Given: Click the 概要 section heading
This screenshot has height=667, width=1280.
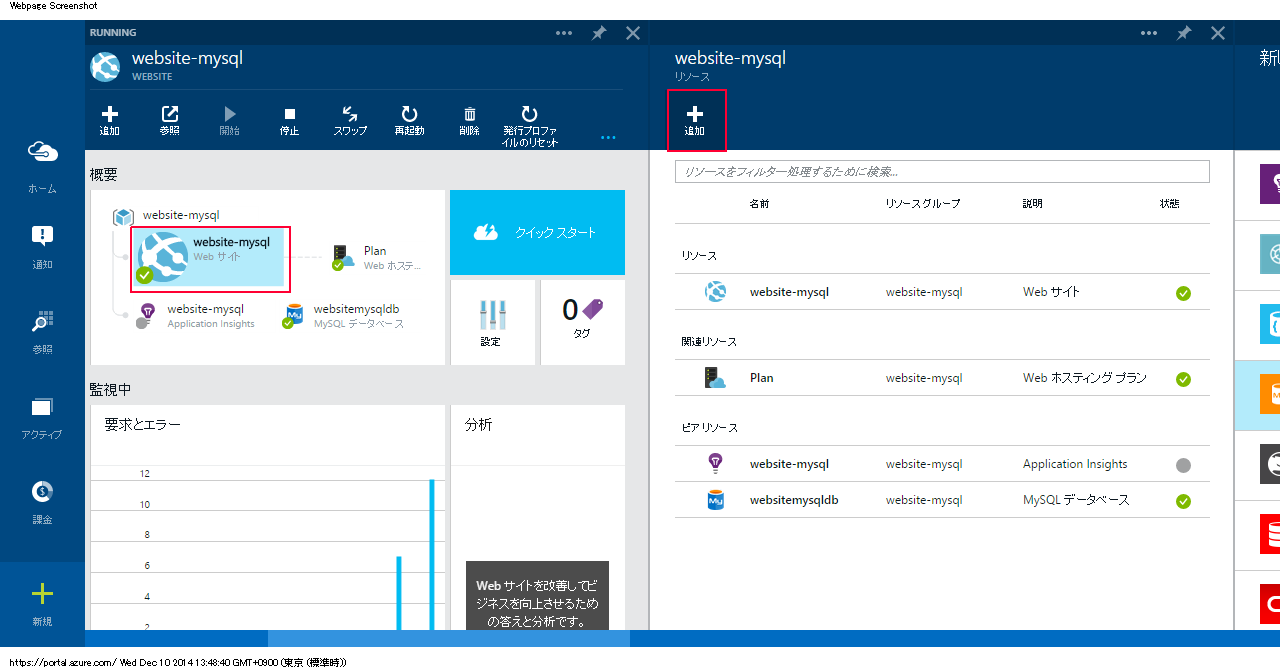Looking at the screenshot, I should coord(104,174).
